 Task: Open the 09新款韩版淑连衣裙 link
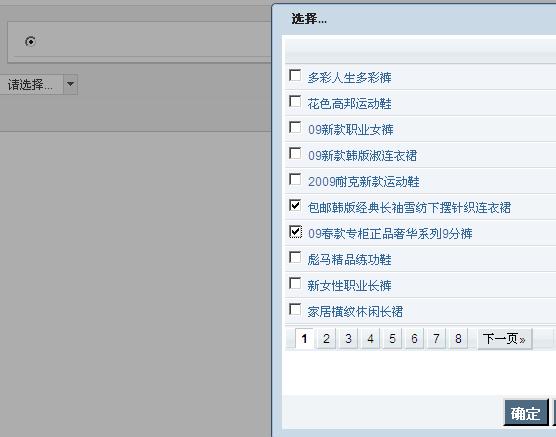coord(362,155)
